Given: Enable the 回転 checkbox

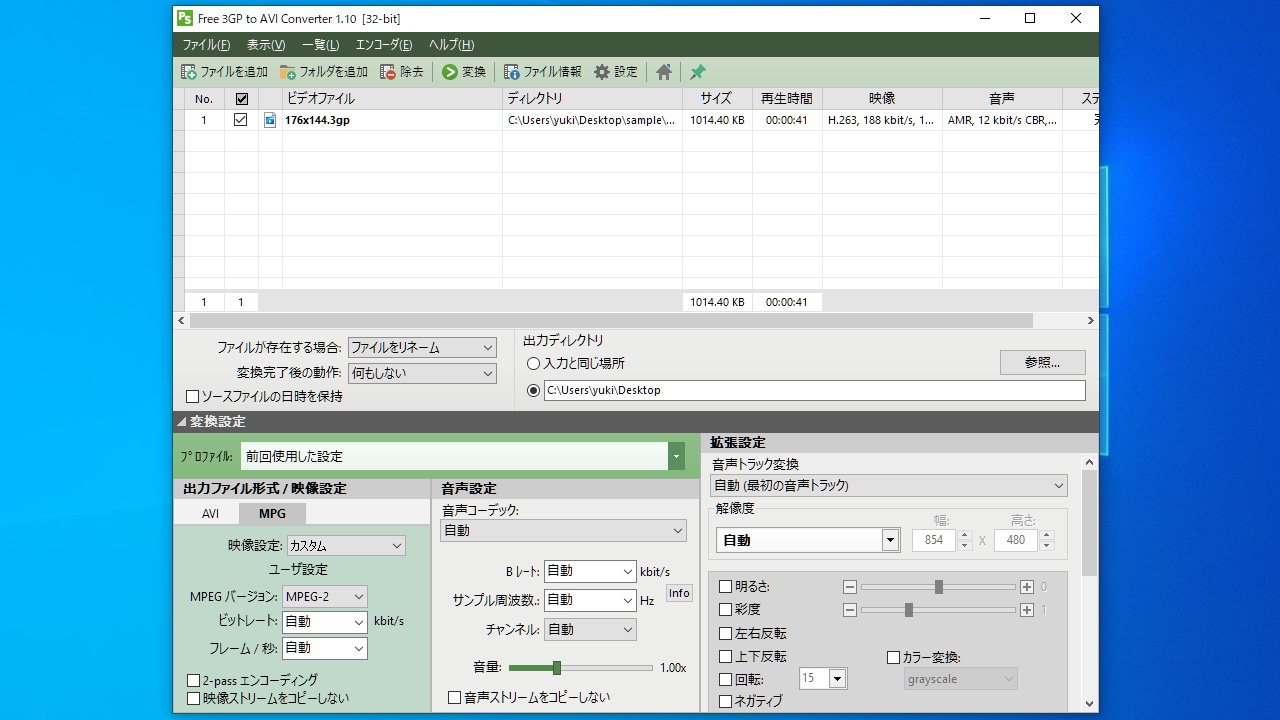Looking at the screenshot, I should coord(726,679).
